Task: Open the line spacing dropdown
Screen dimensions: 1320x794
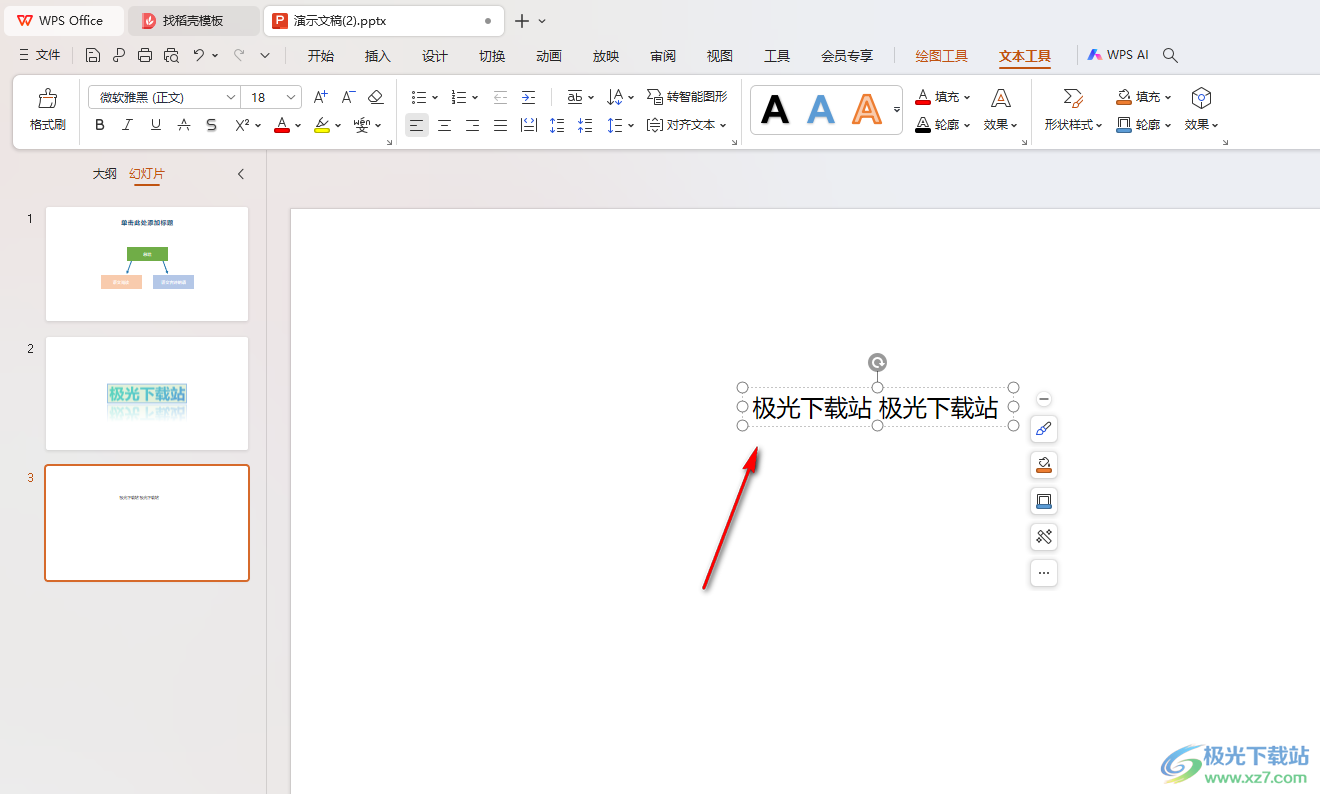Action: click(x=621, y=125)
